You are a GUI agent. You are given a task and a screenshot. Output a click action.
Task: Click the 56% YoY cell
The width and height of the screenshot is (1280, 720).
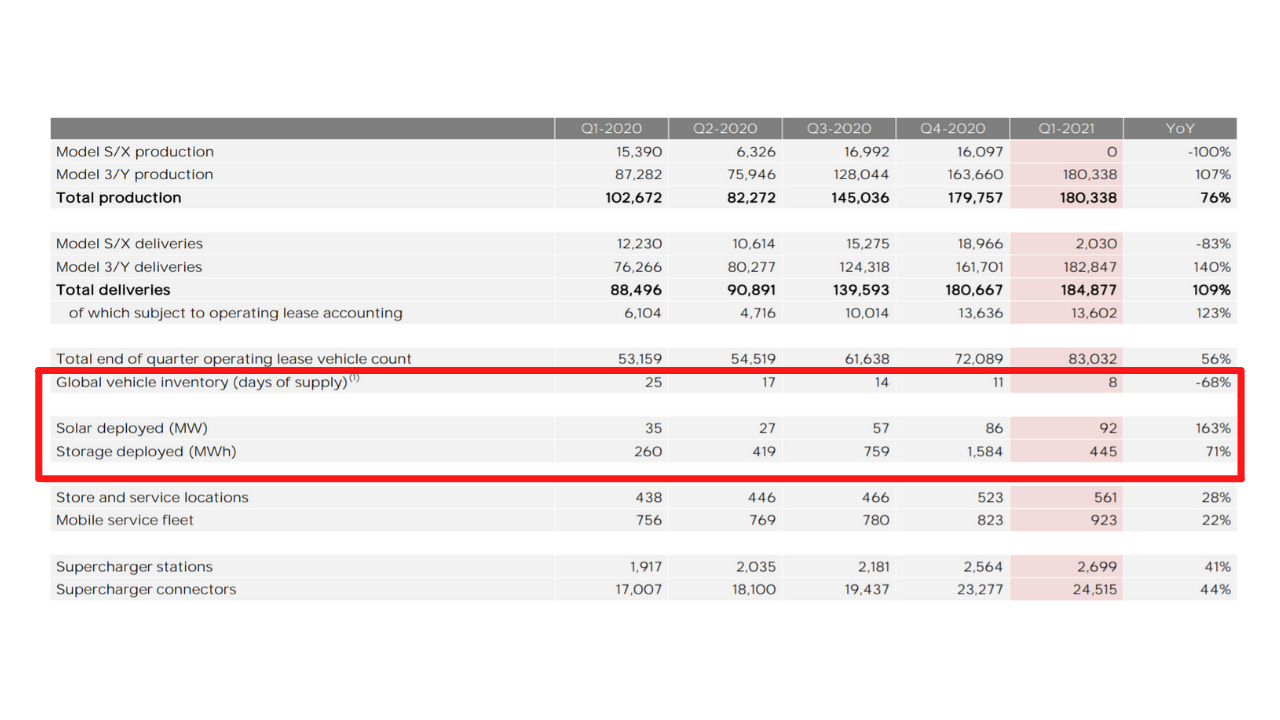click(1217, 359)
